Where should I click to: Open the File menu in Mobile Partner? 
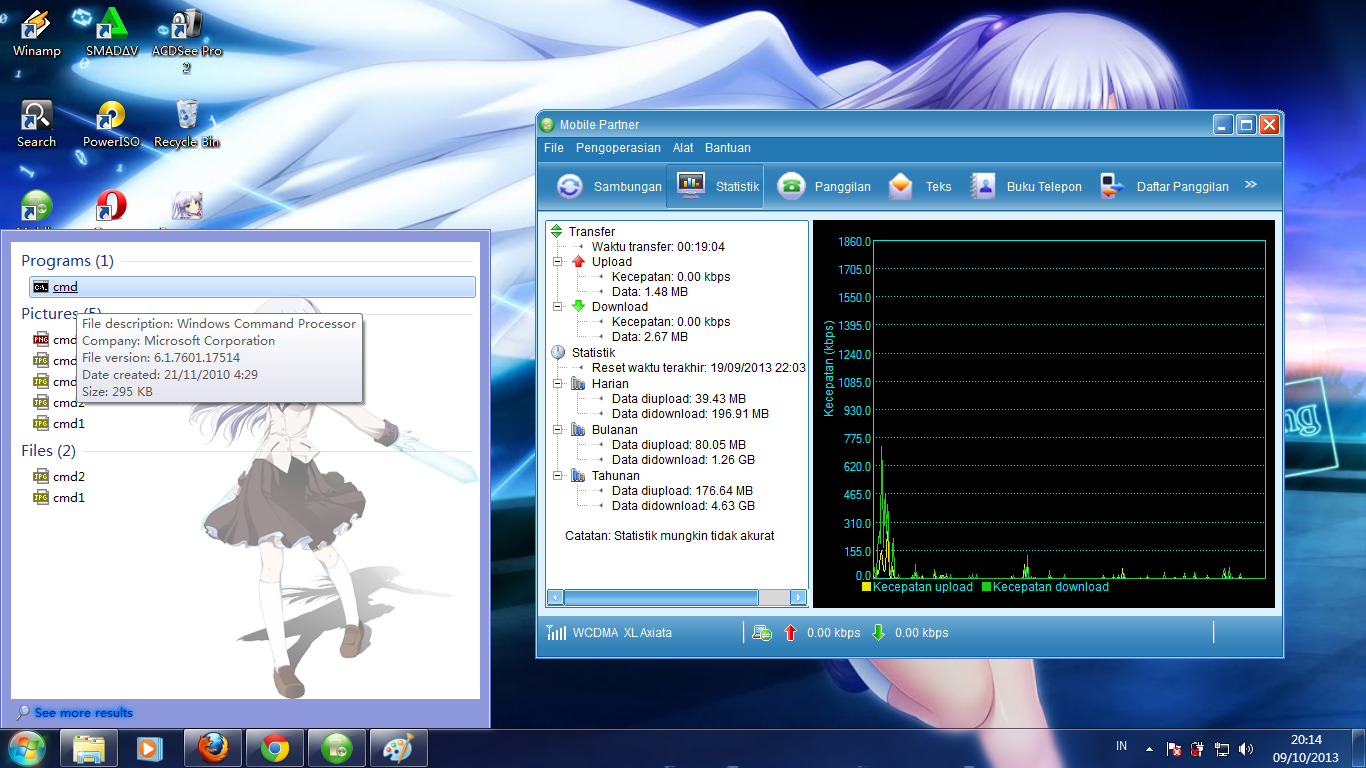(554, 148)
